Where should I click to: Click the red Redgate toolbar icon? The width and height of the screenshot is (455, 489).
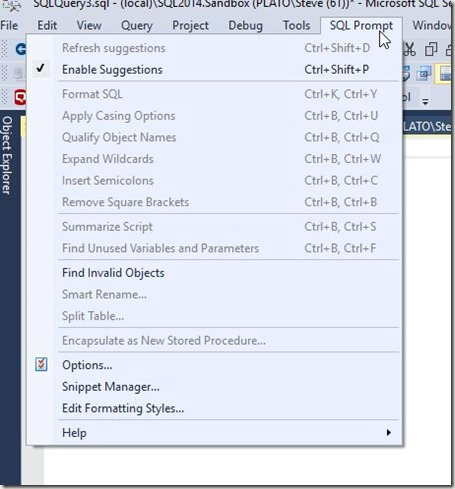[20, 98]
